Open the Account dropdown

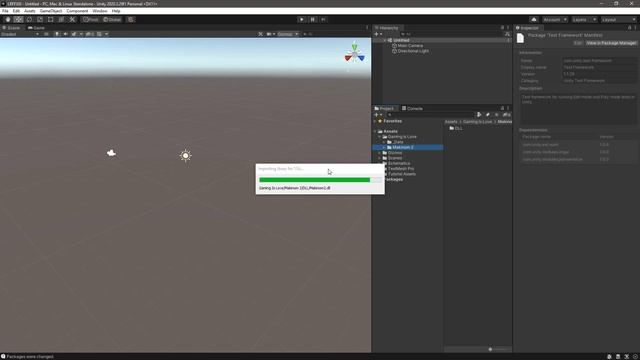(x=555, y=20)
